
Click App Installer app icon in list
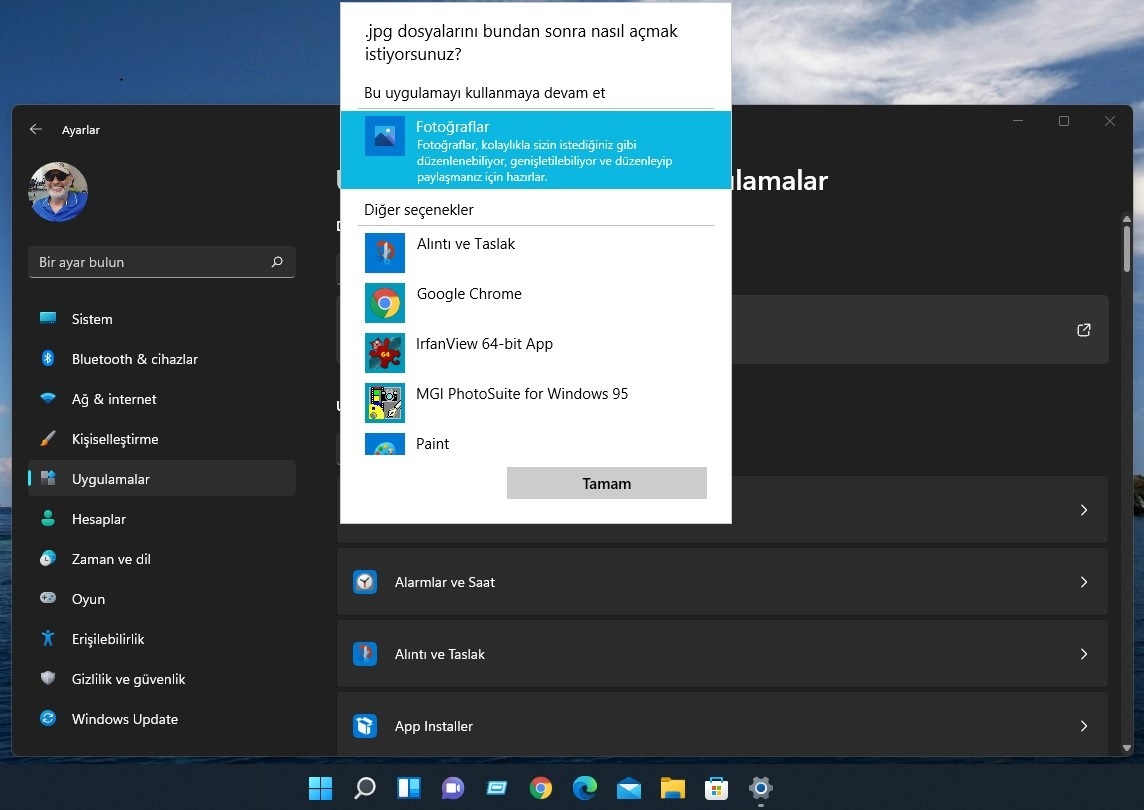click(x=365, y=726)
